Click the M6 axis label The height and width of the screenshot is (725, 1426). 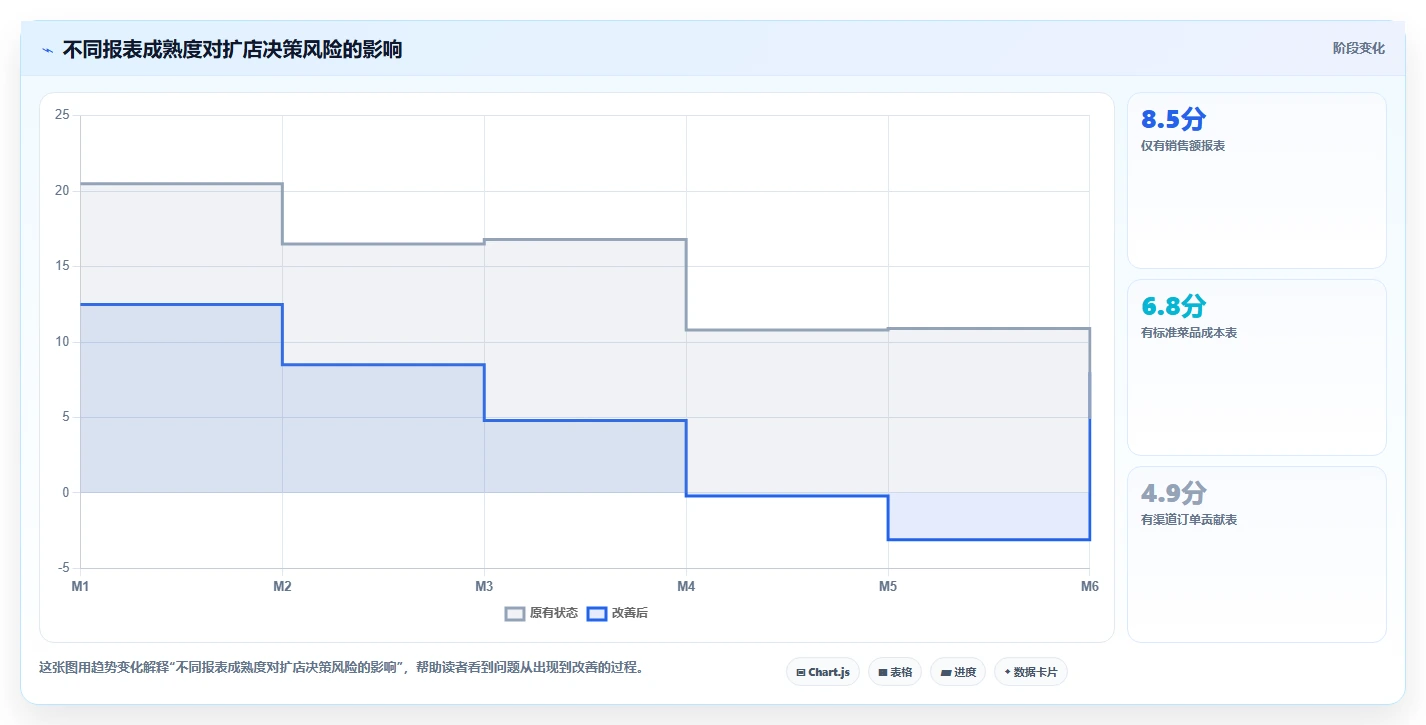1090,587
